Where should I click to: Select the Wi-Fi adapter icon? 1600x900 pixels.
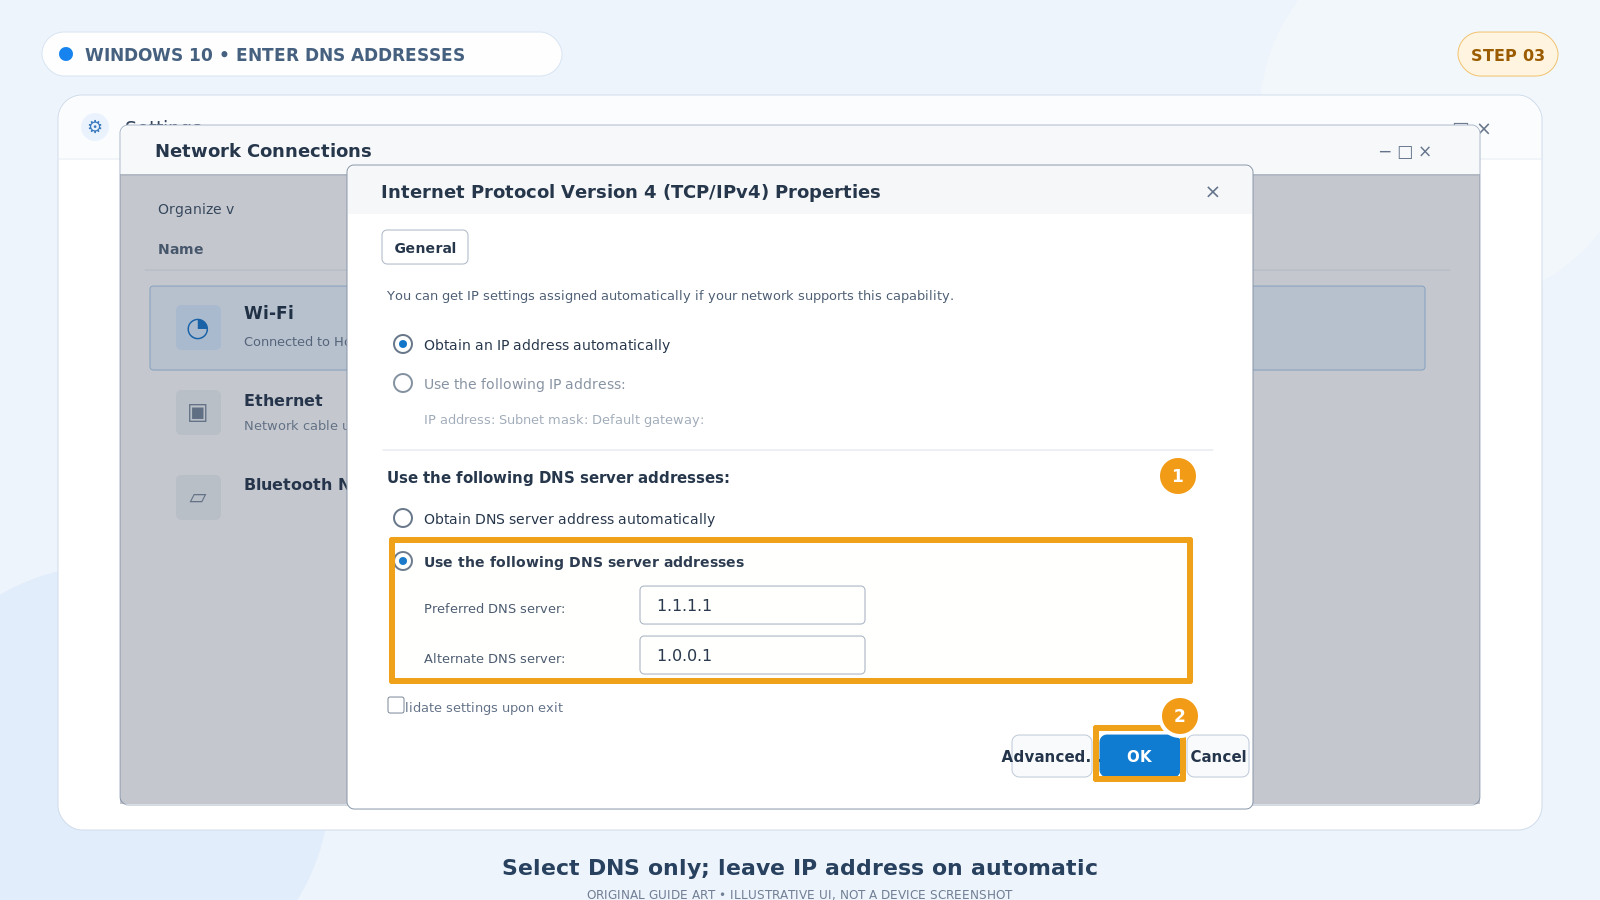[198, 328]
